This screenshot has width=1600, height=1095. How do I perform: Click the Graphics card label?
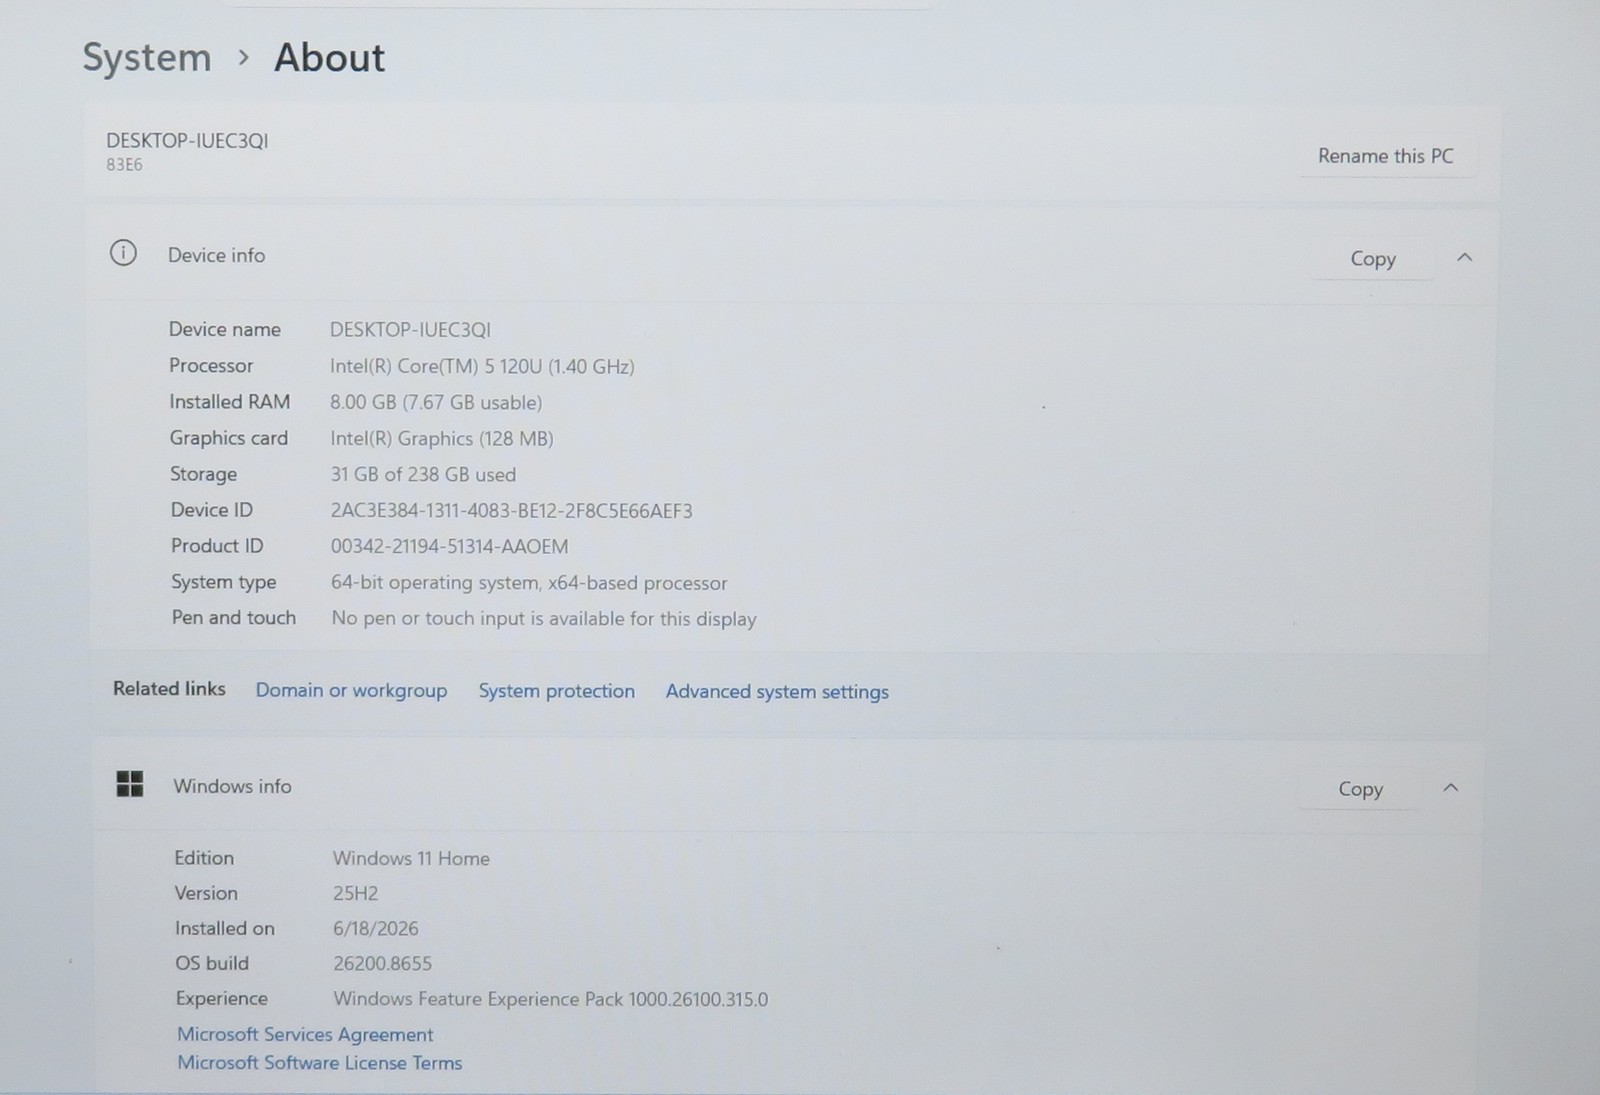[x=228, y=437]
